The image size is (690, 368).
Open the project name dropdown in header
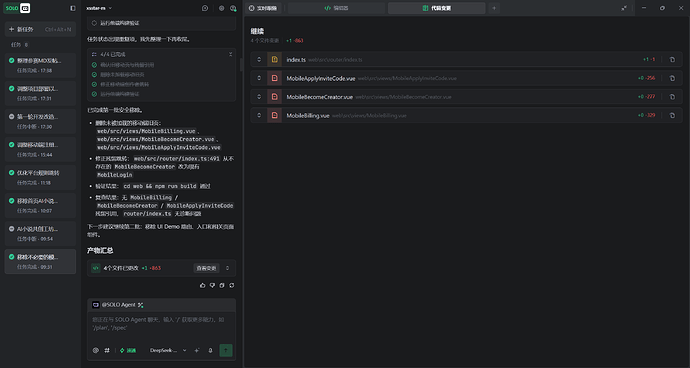(99, 8)
